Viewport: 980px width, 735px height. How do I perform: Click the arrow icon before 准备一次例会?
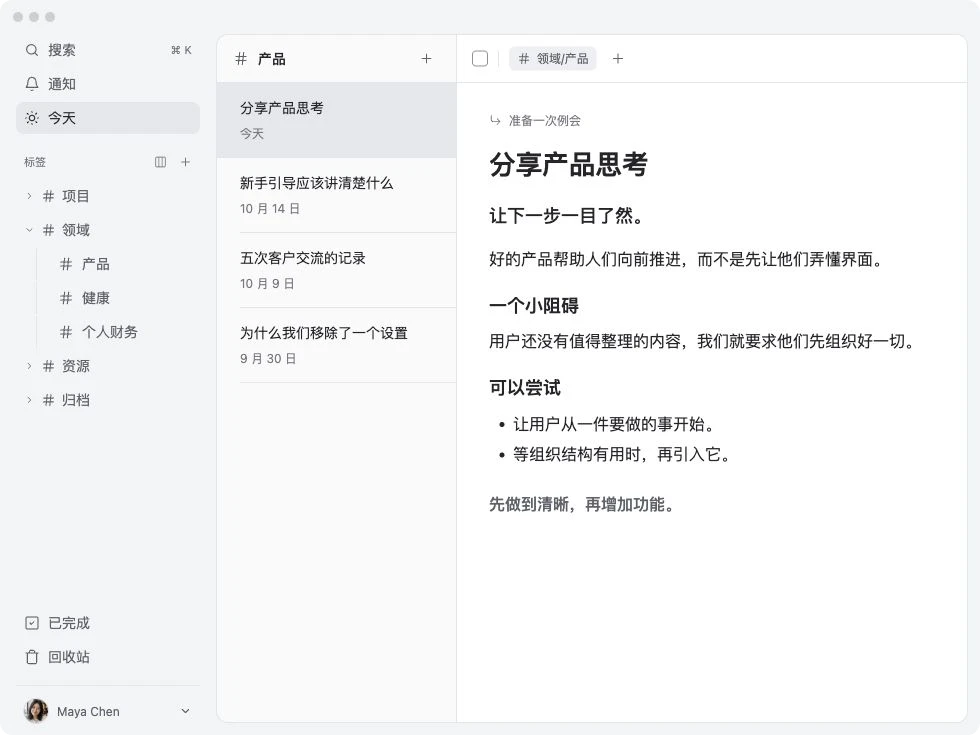495,120
